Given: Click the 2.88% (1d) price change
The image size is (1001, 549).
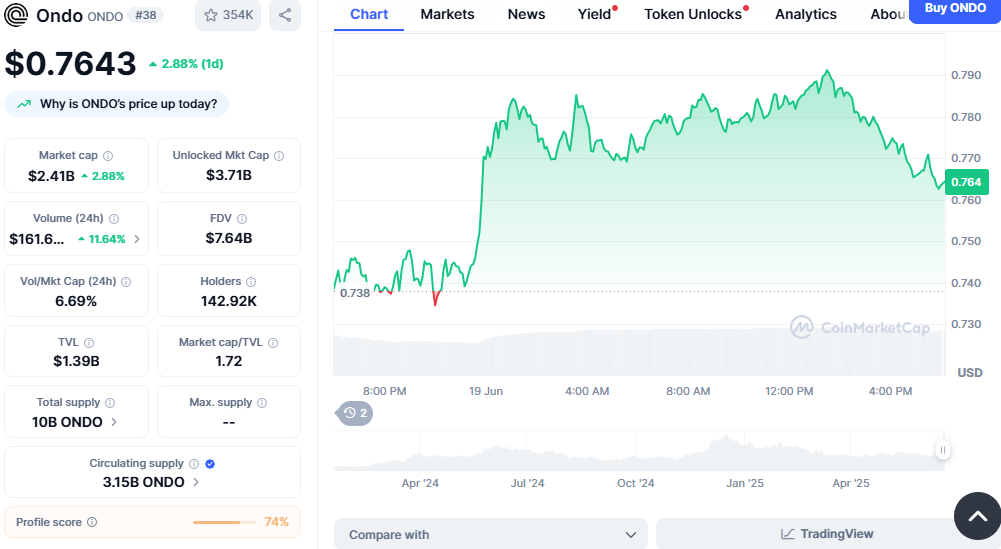Looking at the screenshot, I should click(x=186, y=64).
